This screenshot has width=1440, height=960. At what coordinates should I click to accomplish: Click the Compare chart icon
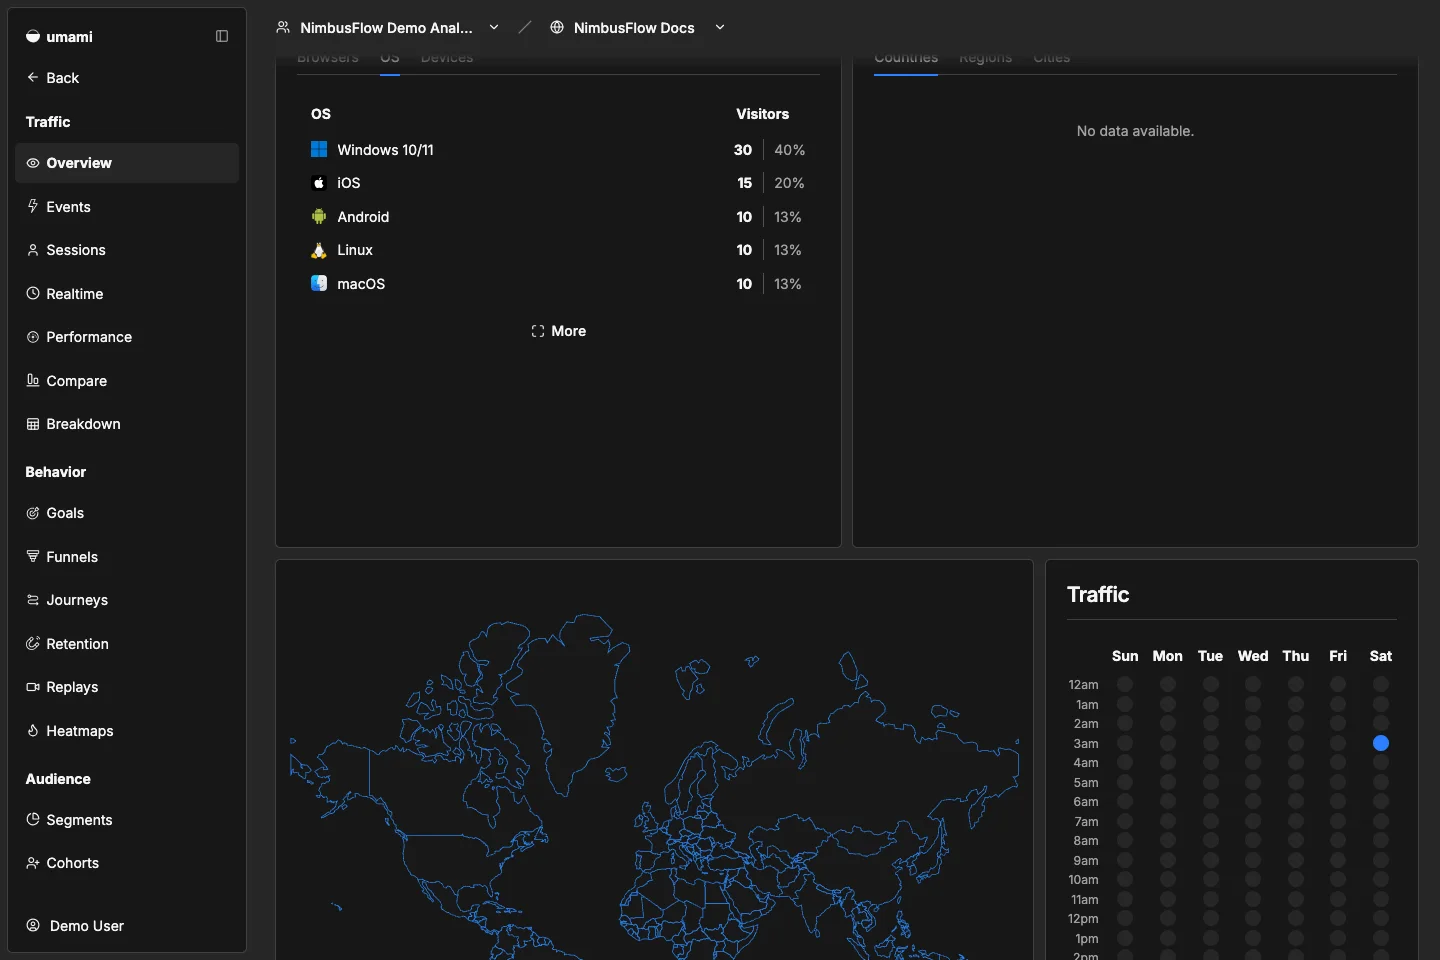tap(33, 380)
